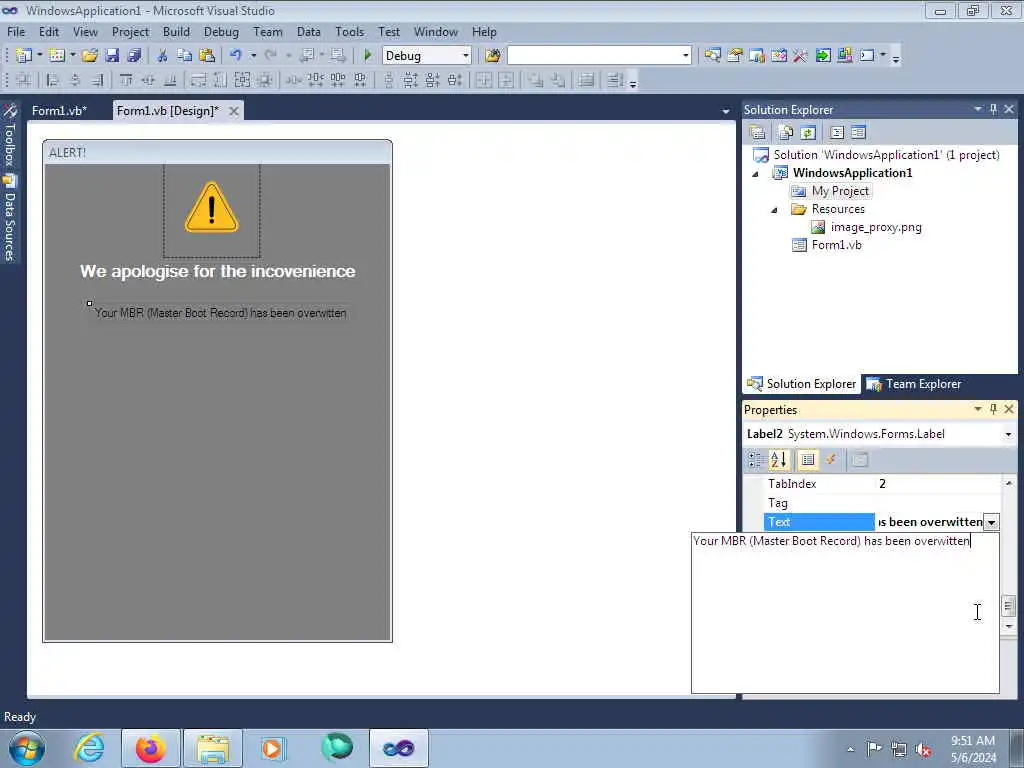Open the Properties object selector dropdown
The image size is (1024, 768).
[x=1008, y=434]
